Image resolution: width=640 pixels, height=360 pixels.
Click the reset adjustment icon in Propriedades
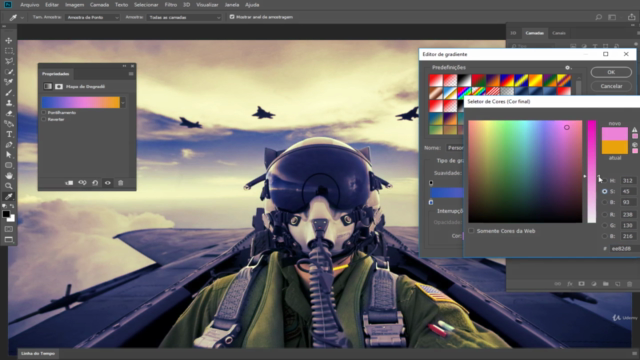pos(95,183)
